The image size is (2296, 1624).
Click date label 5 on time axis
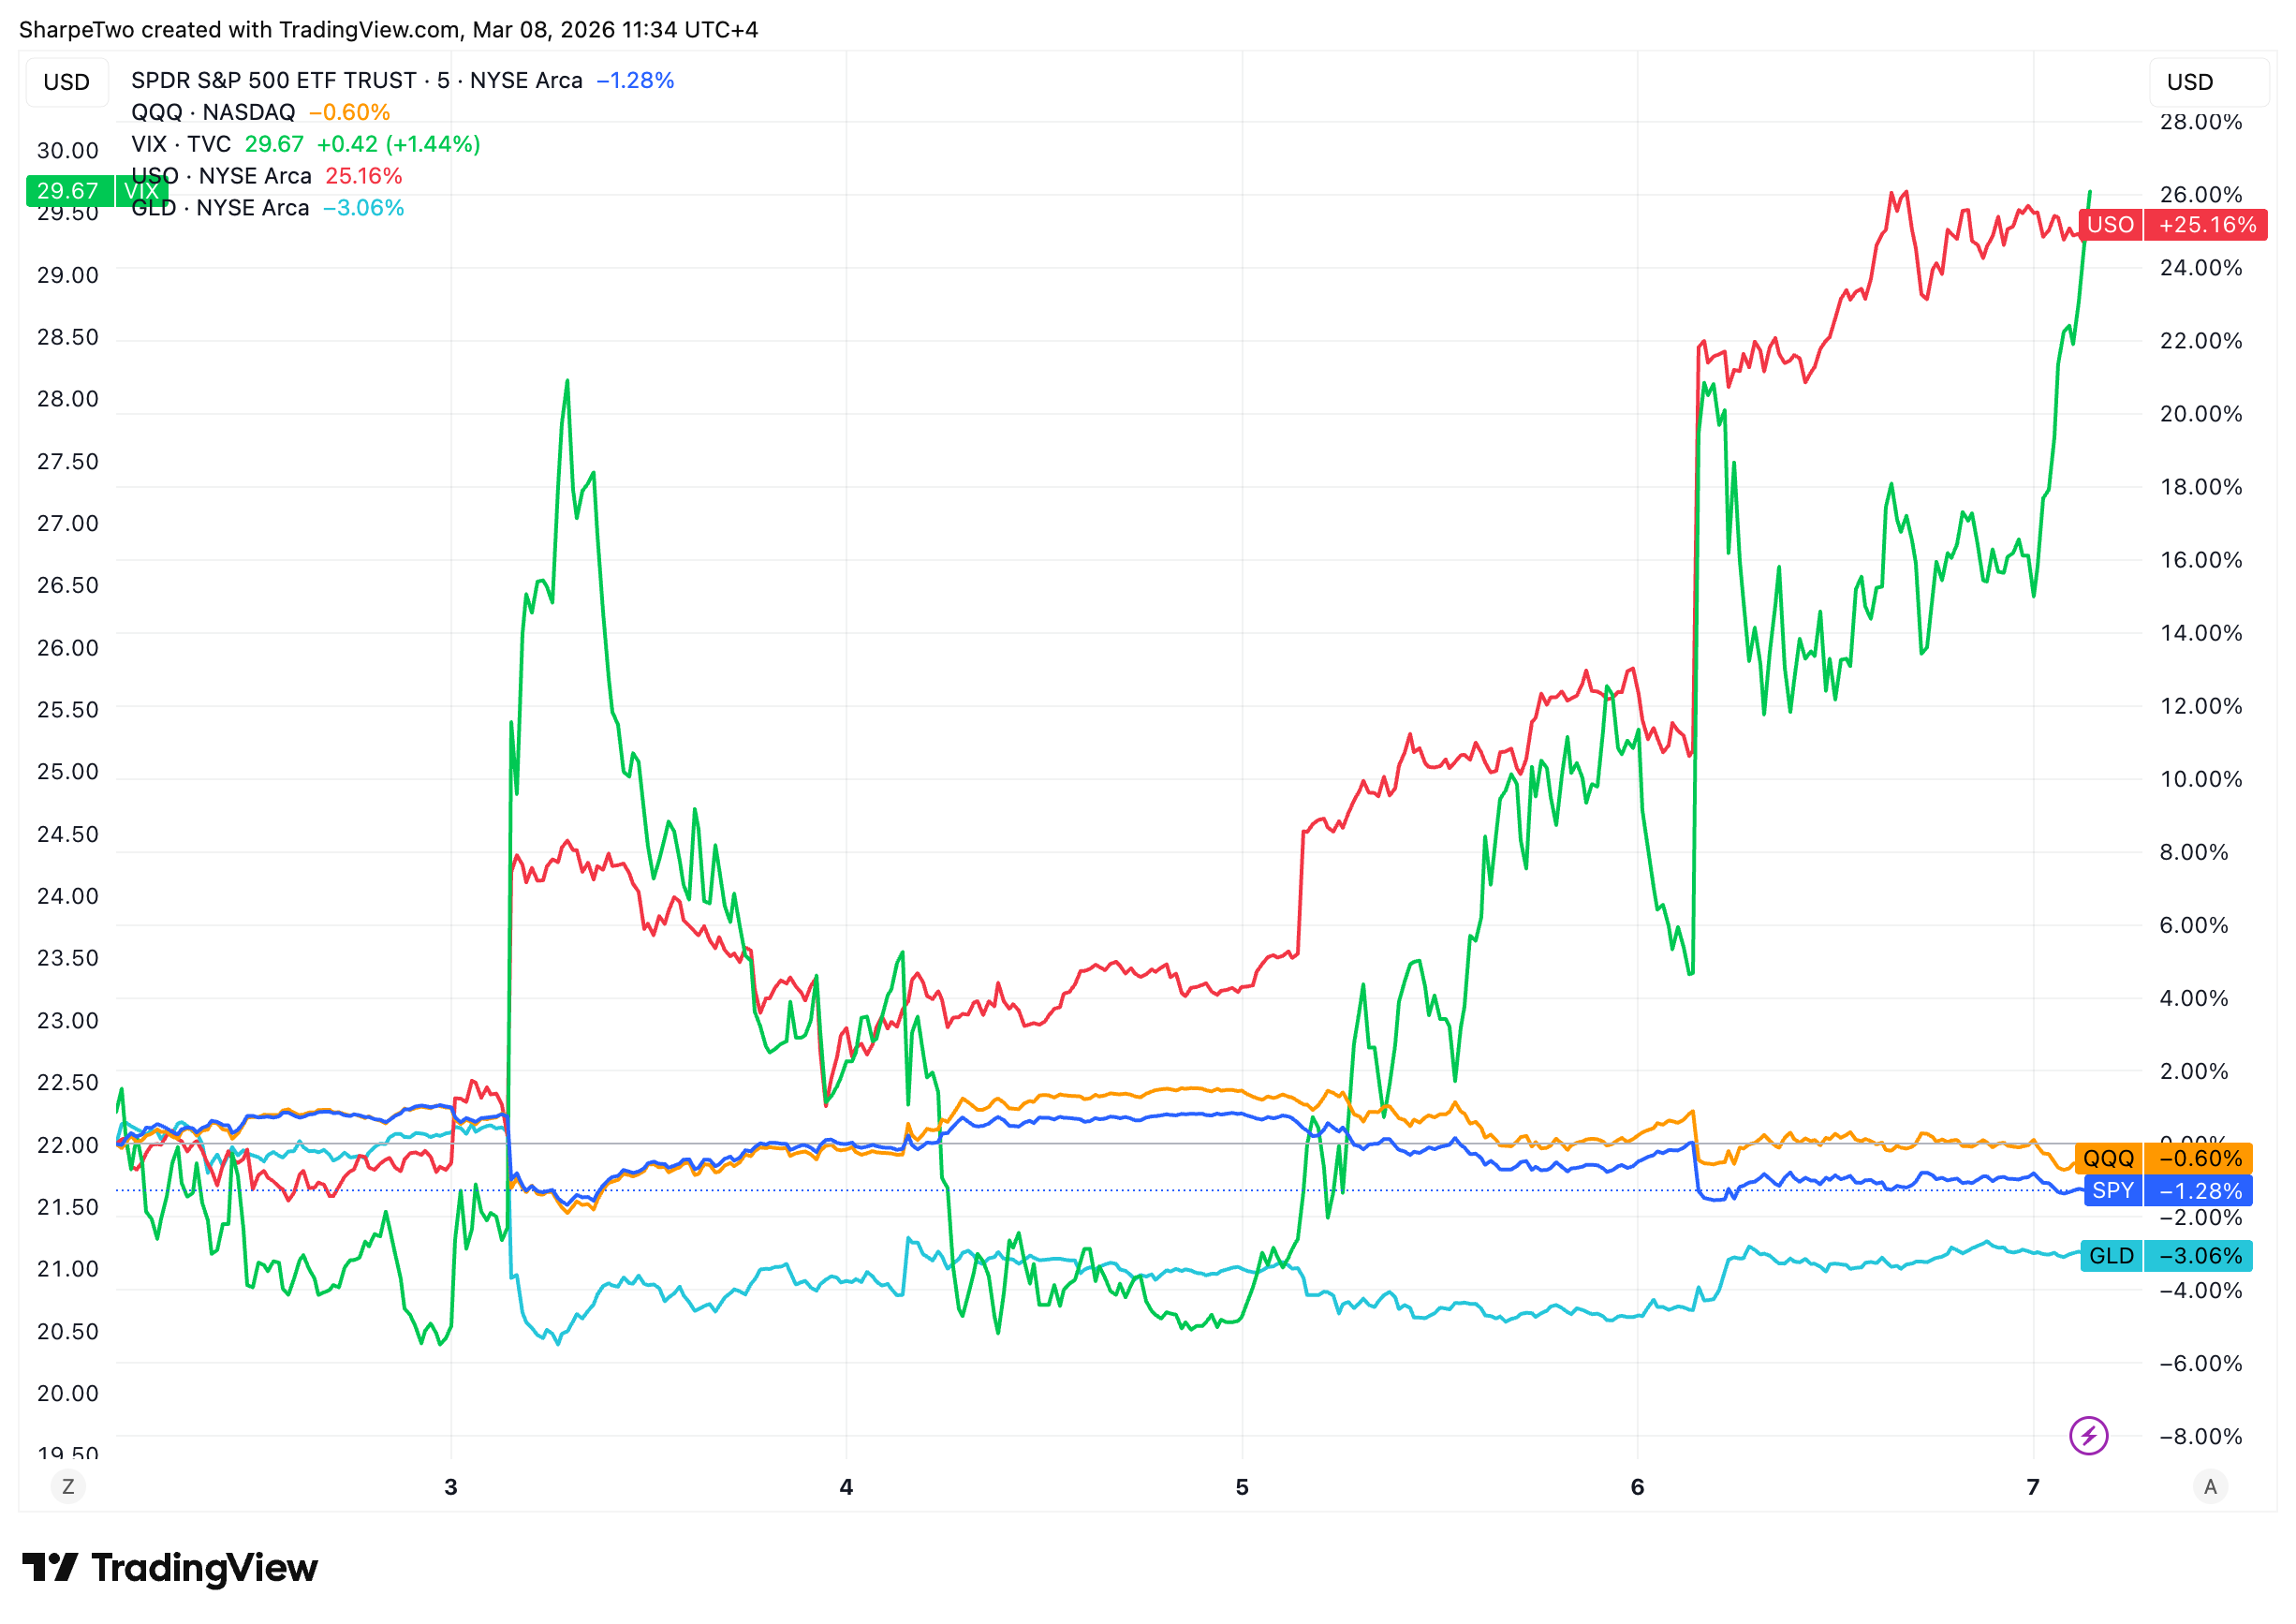coord(1242,1487)
